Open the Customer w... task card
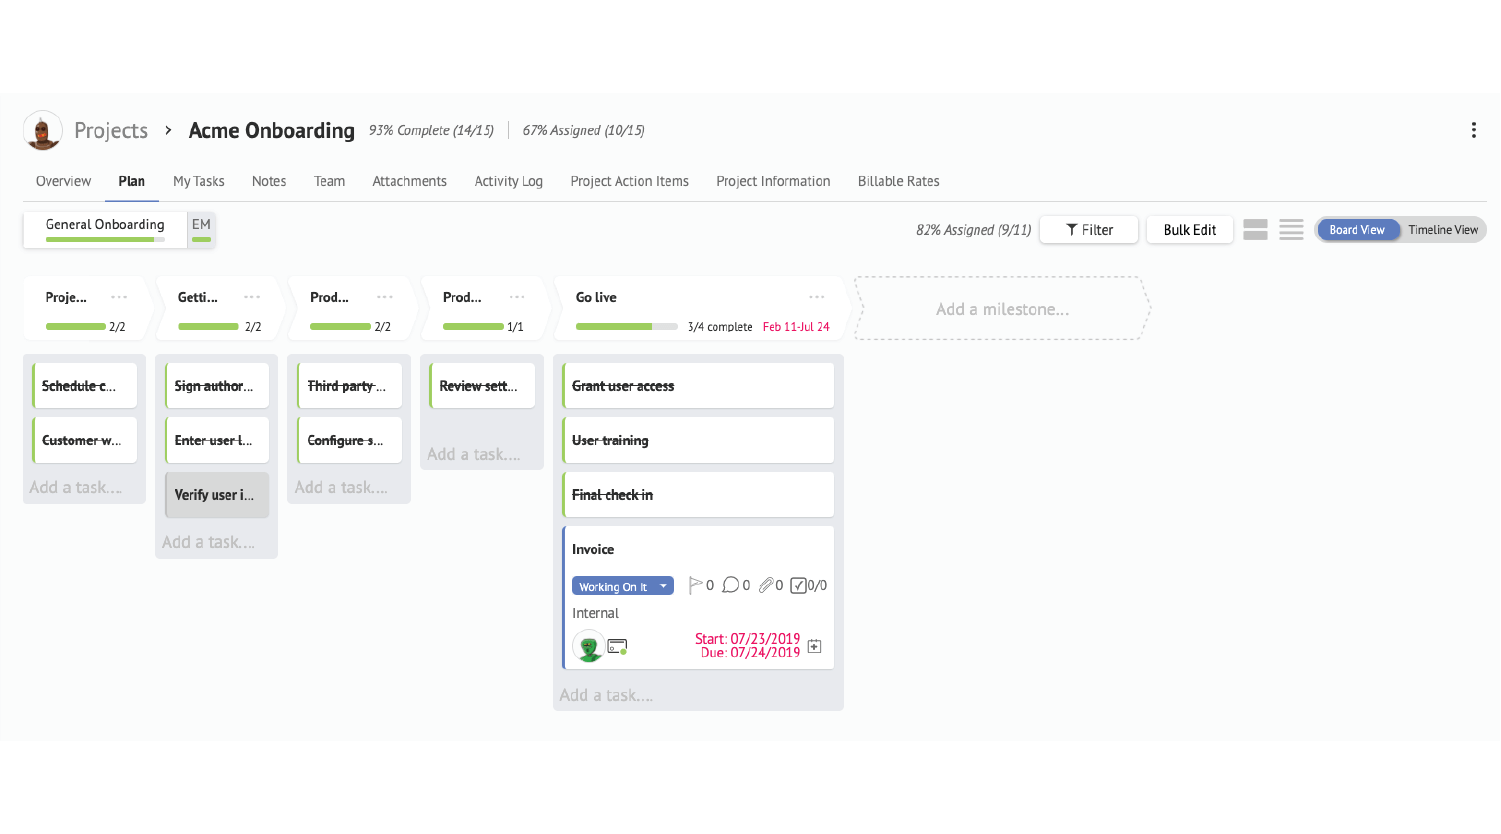This screenshot has height=834, width=1501. coord(85,440)
